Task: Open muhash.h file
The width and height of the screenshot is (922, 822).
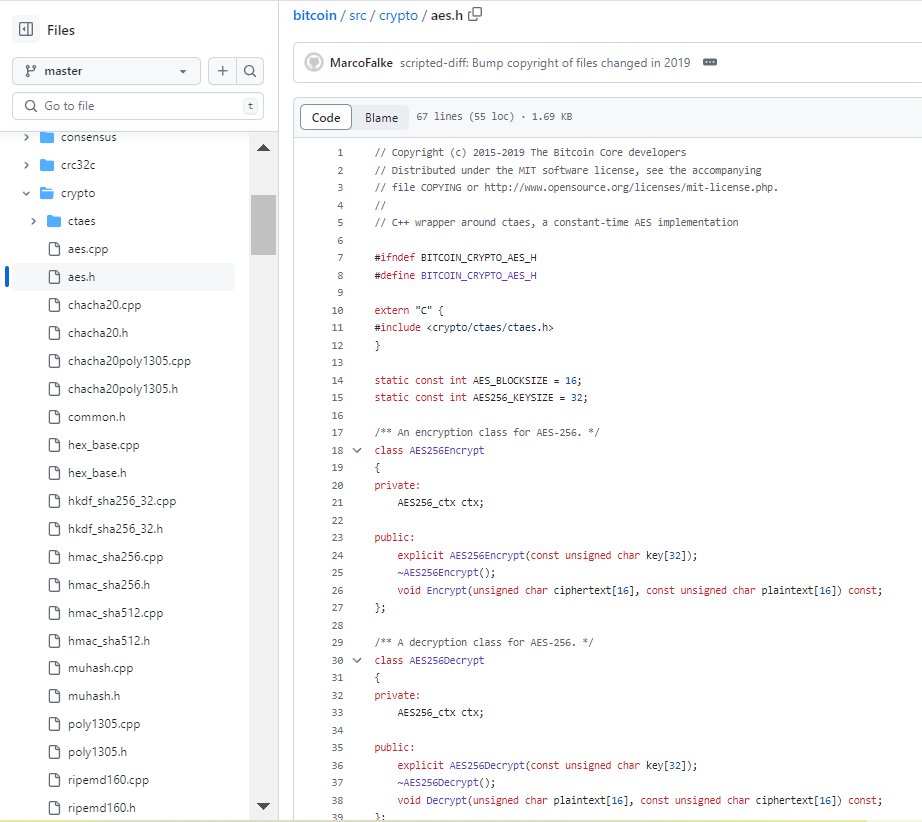Action: point(93,696)
